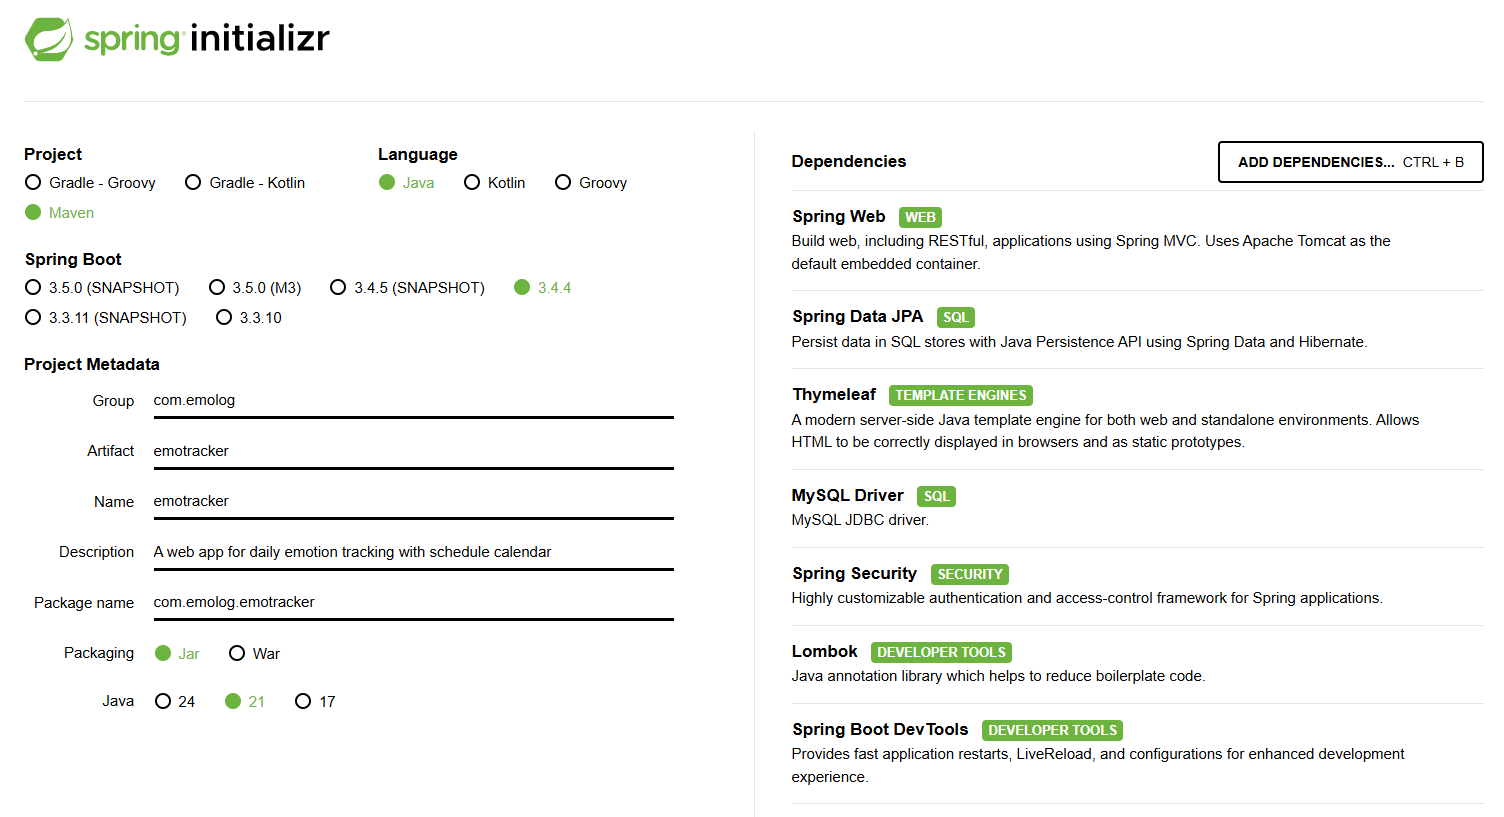Click the Lombok dependency title
Viewport: 1504px width, 817px height.
click(824, 652)
